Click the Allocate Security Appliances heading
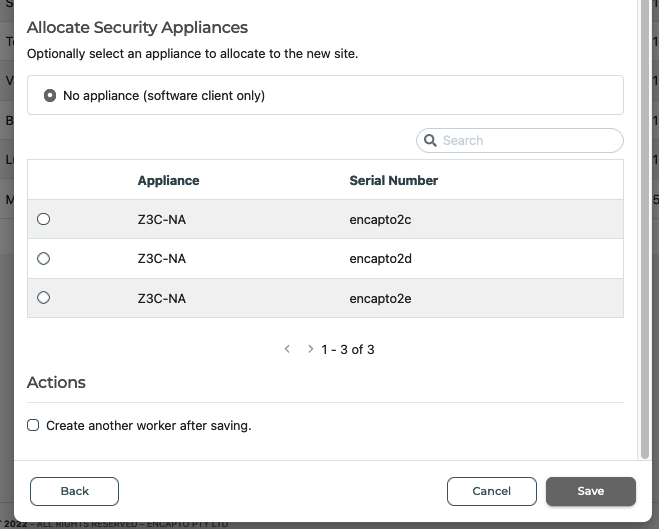This screenshot has height=529, width=659. click(x=137, y=27)
